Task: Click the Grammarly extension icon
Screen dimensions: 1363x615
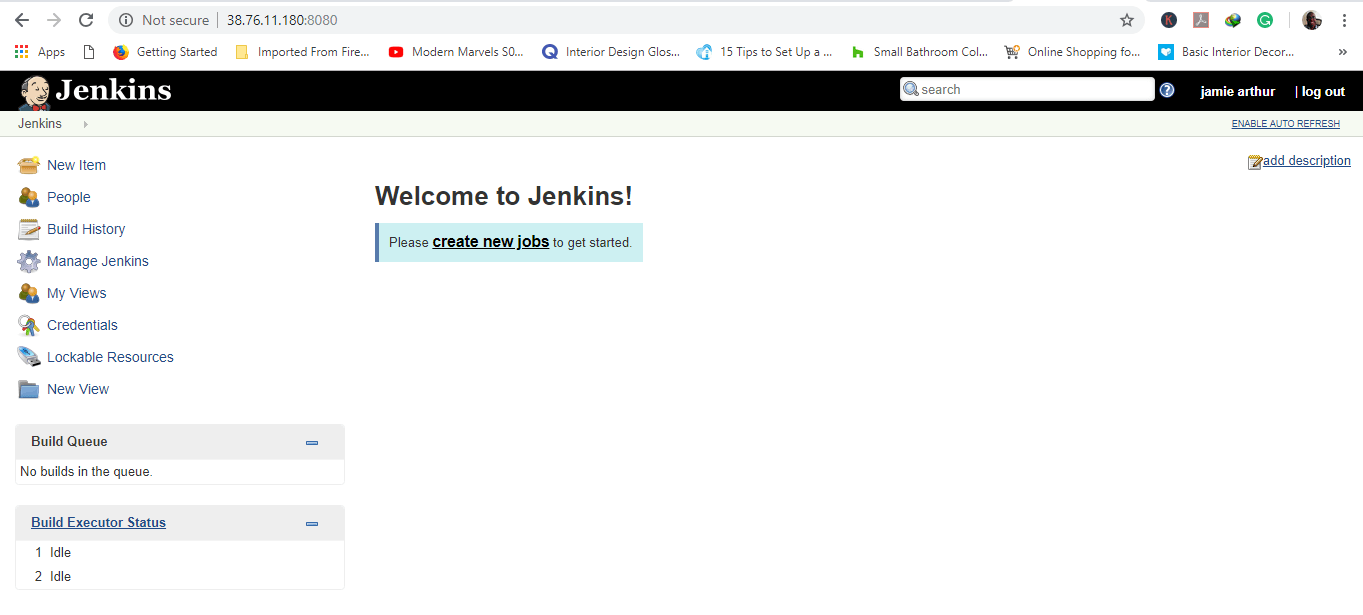Action: pos(1265,20)
